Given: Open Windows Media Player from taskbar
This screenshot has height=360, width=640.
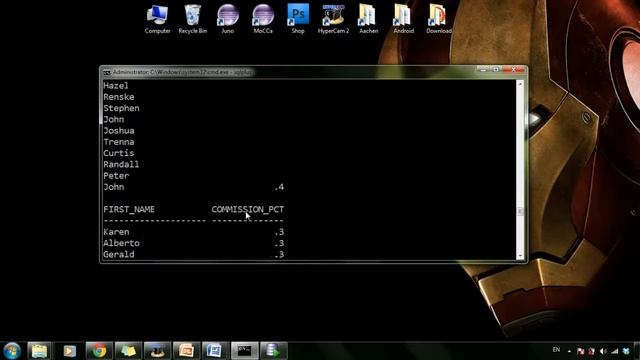Looking at the screenshot, I should click(69, 351).
